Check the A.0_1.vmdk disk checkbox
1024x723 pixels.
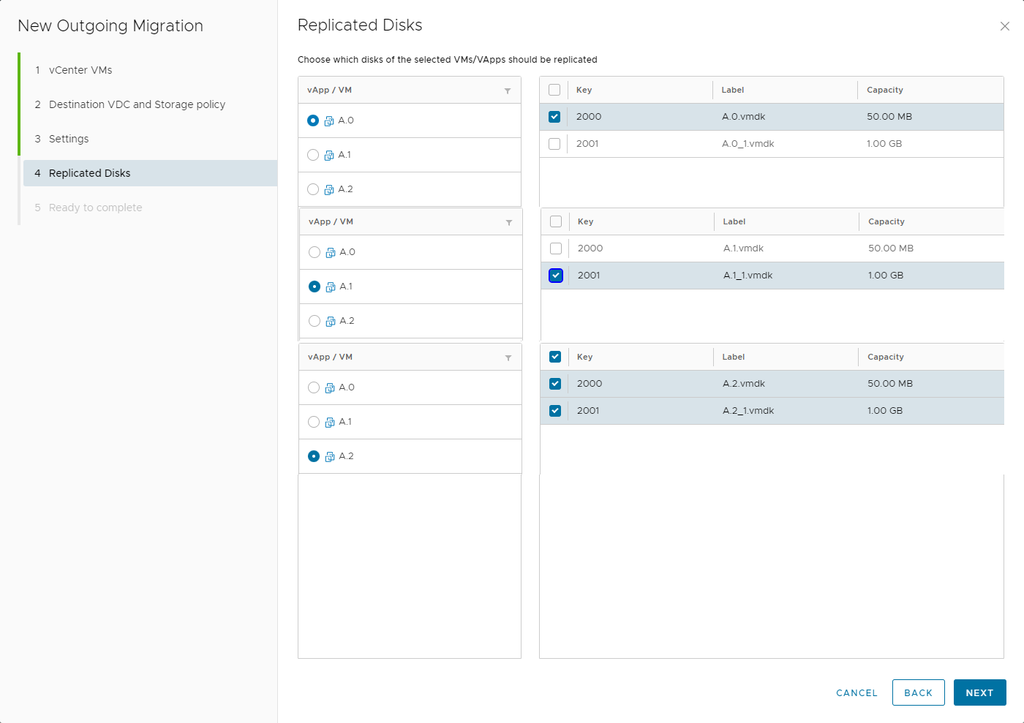coord(554,144)
